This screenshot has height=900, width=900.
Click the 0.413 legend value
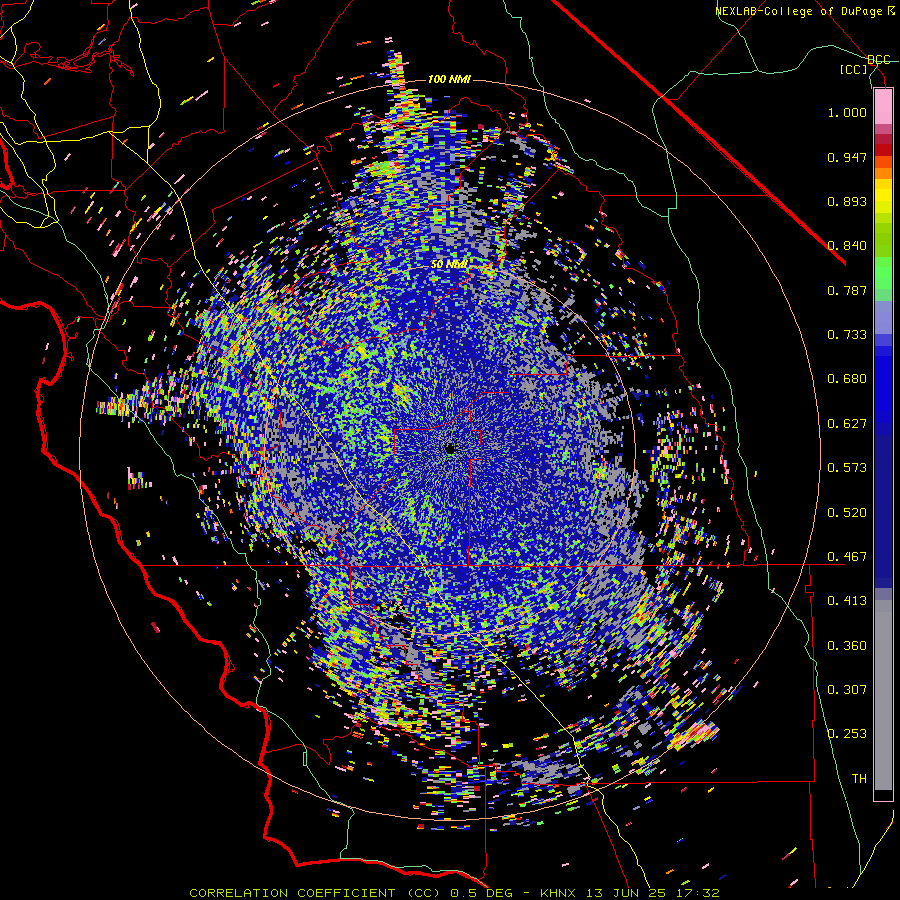847,601
